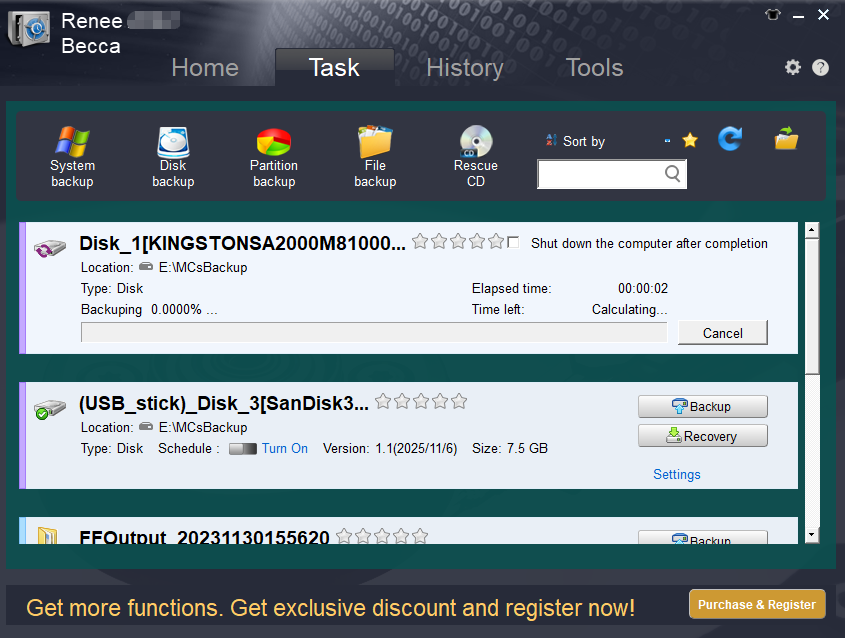Image resolution: width=845 pixels, height=638 pixels.
Task: Select Disk_1[KINGSTONSA2000M81000... task title
Action: click(x=243, y=243)
